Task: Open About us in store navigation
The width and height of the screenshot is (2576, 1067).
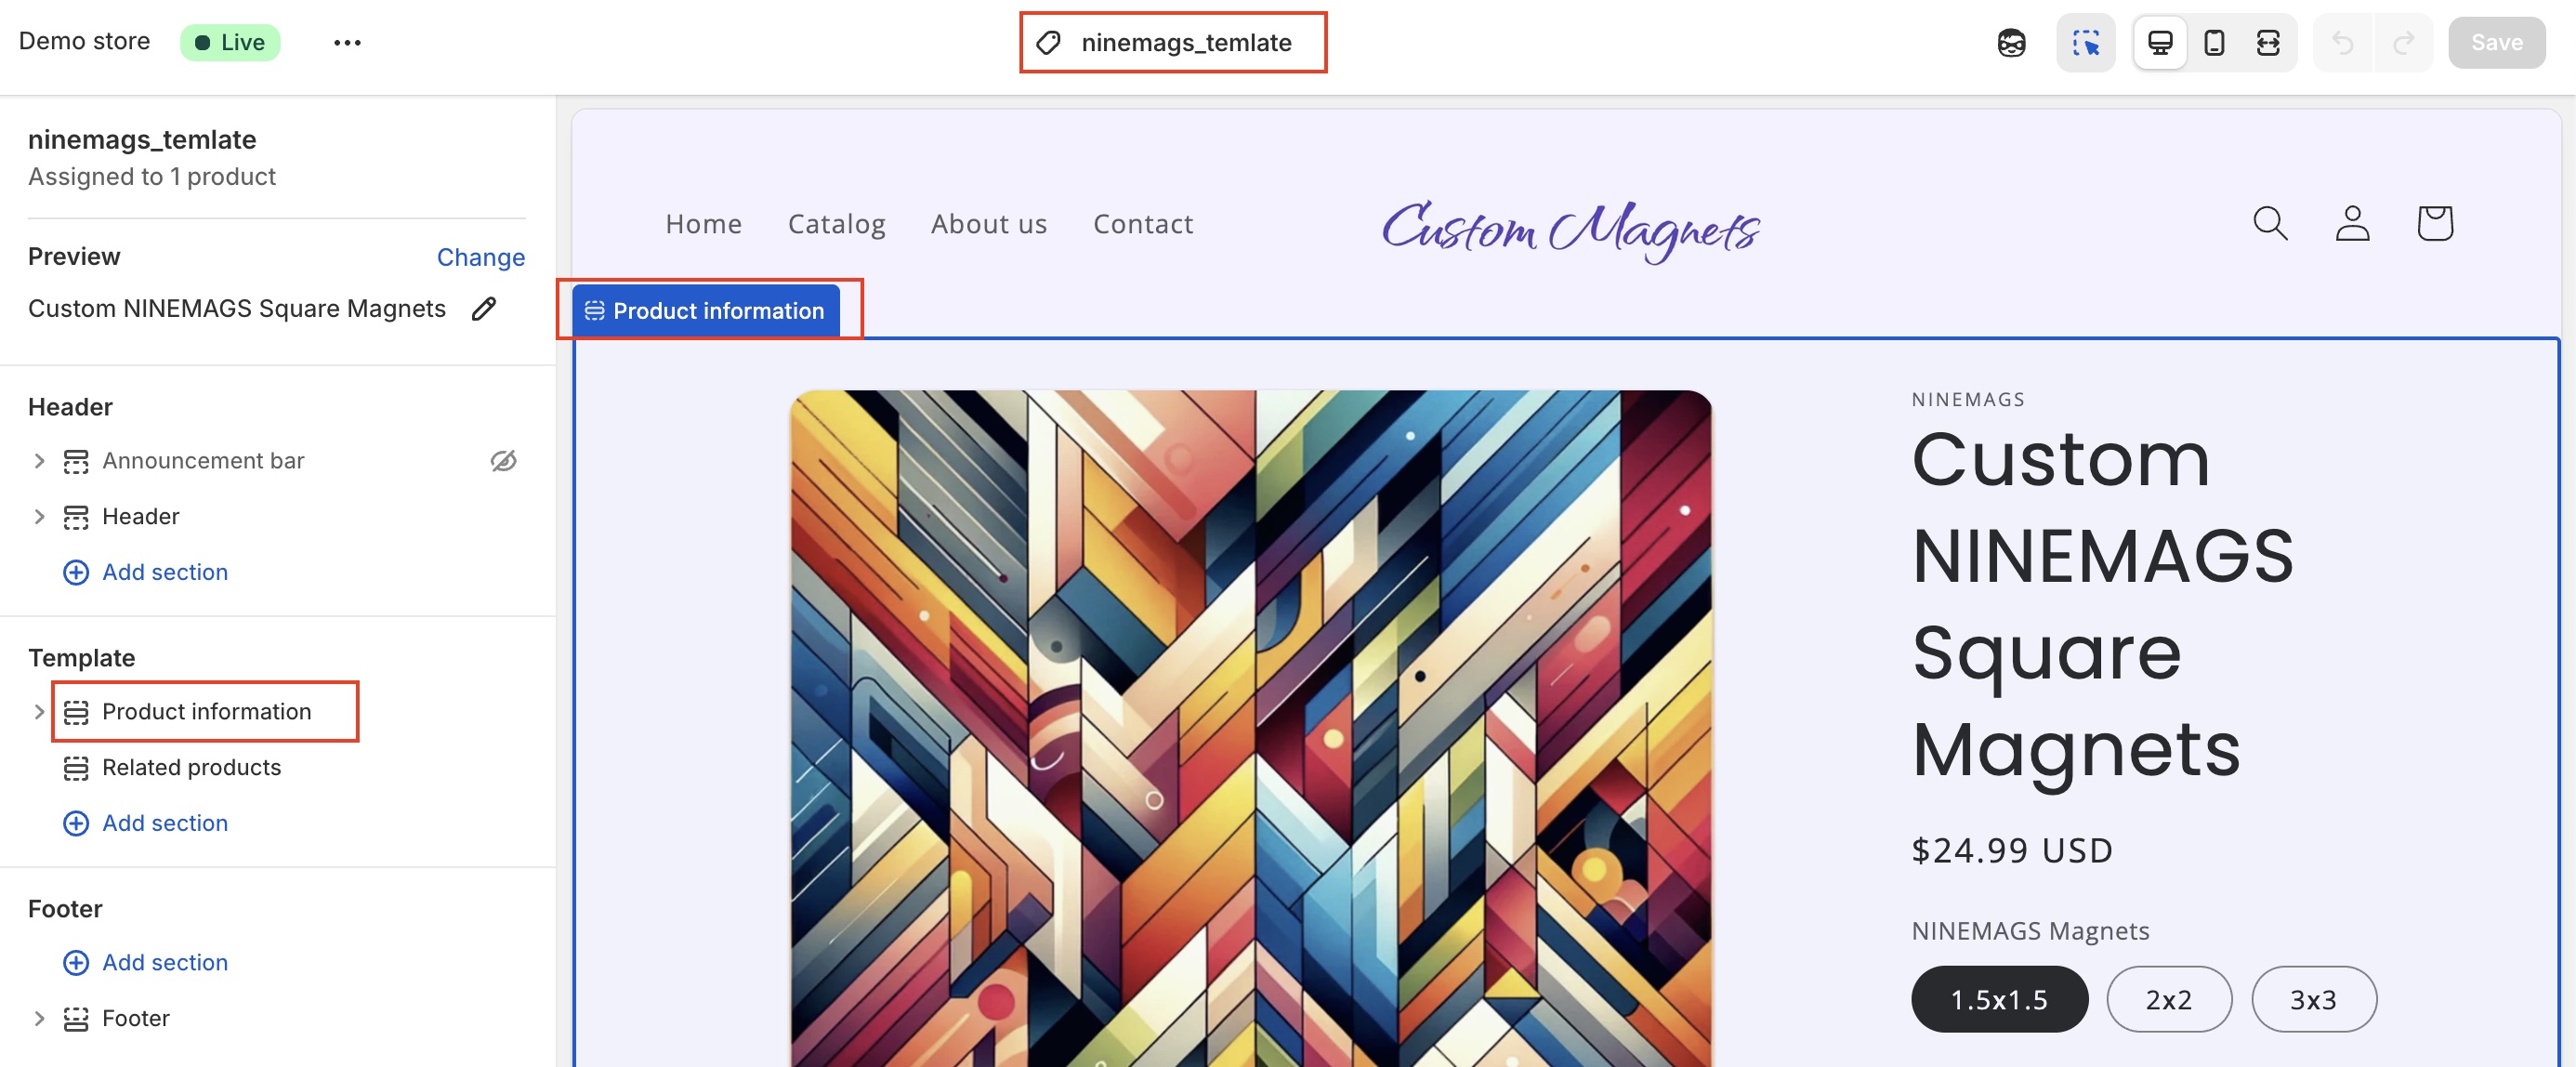Action: 988,224
